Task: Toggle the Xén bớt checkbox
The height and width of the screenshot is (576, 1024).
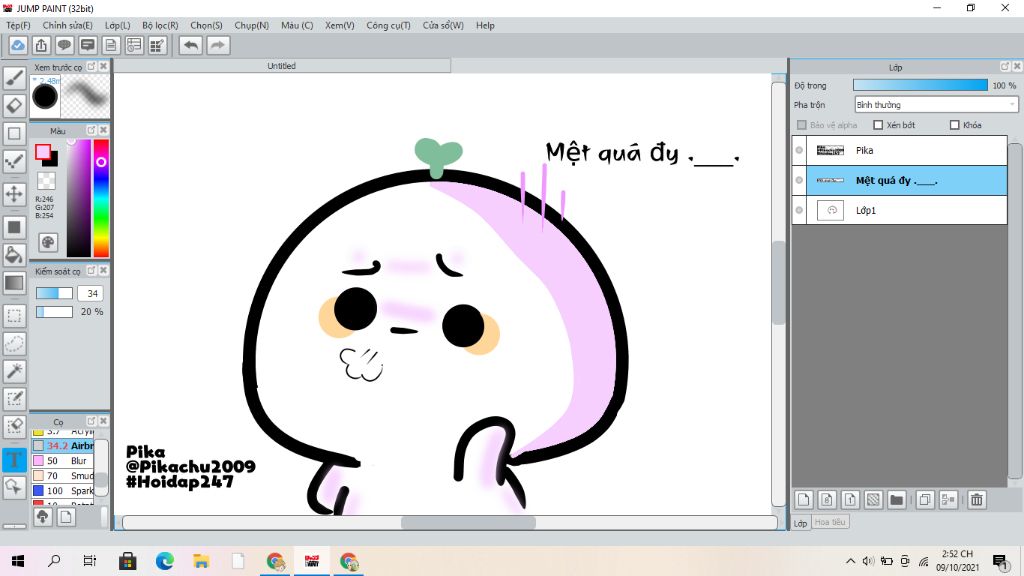Action: point(878,125)
